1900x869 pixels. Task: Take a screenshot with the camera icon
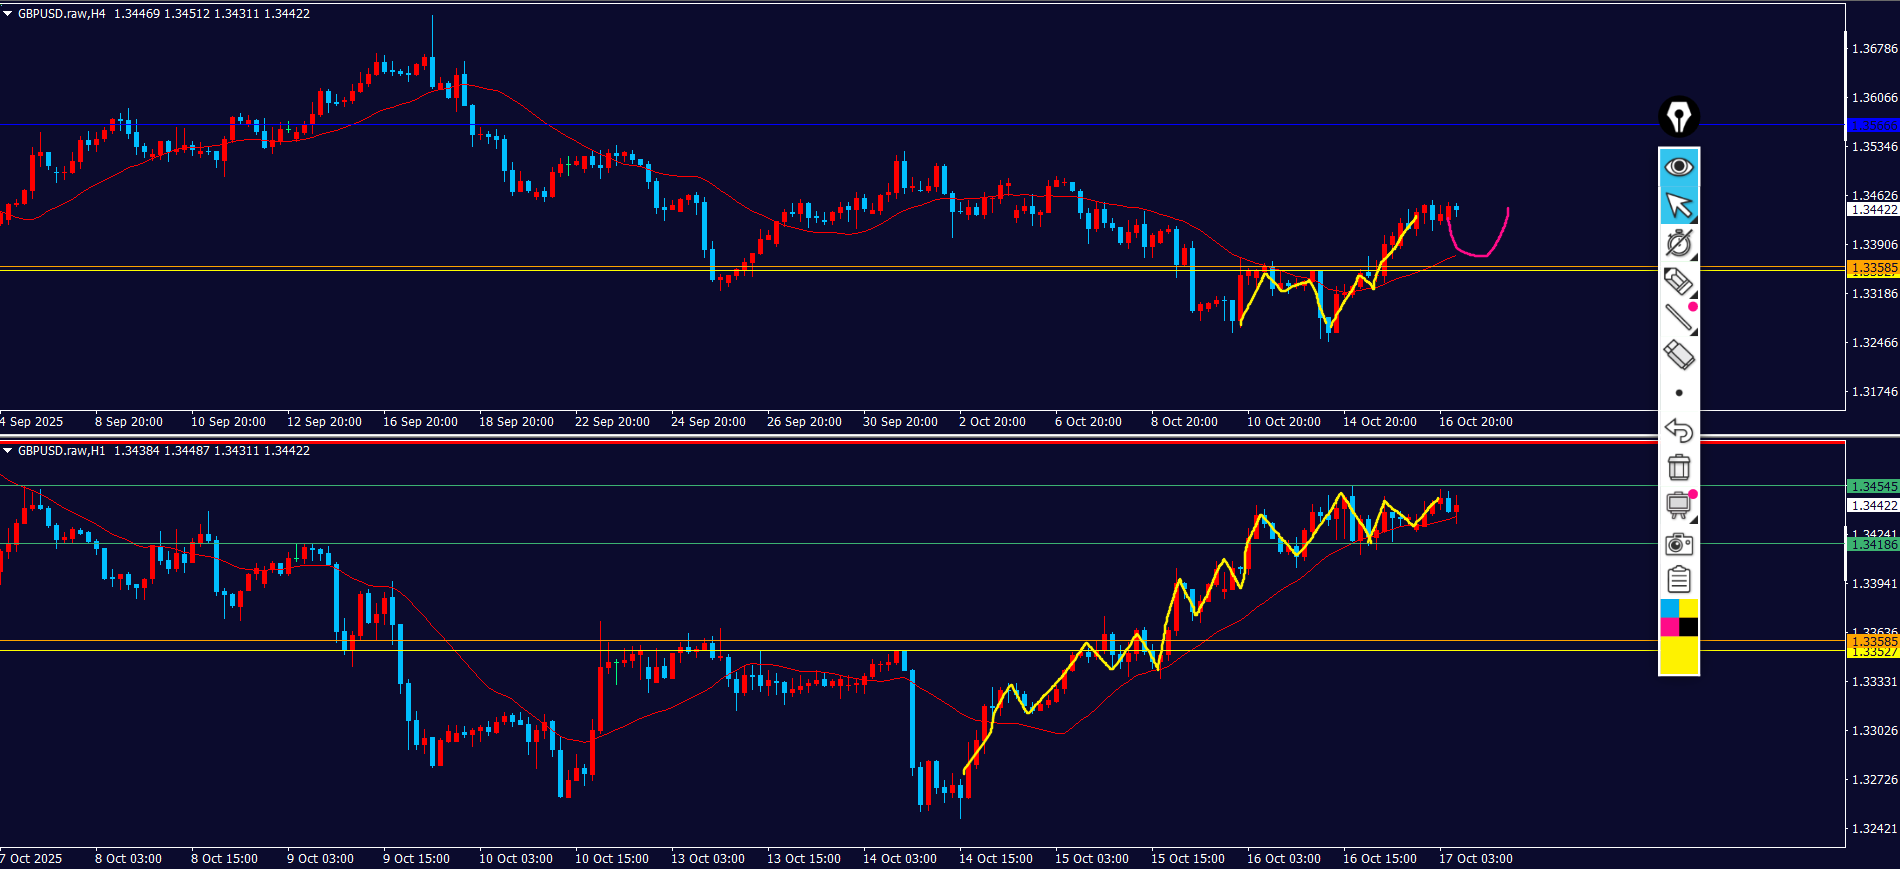1678,544
